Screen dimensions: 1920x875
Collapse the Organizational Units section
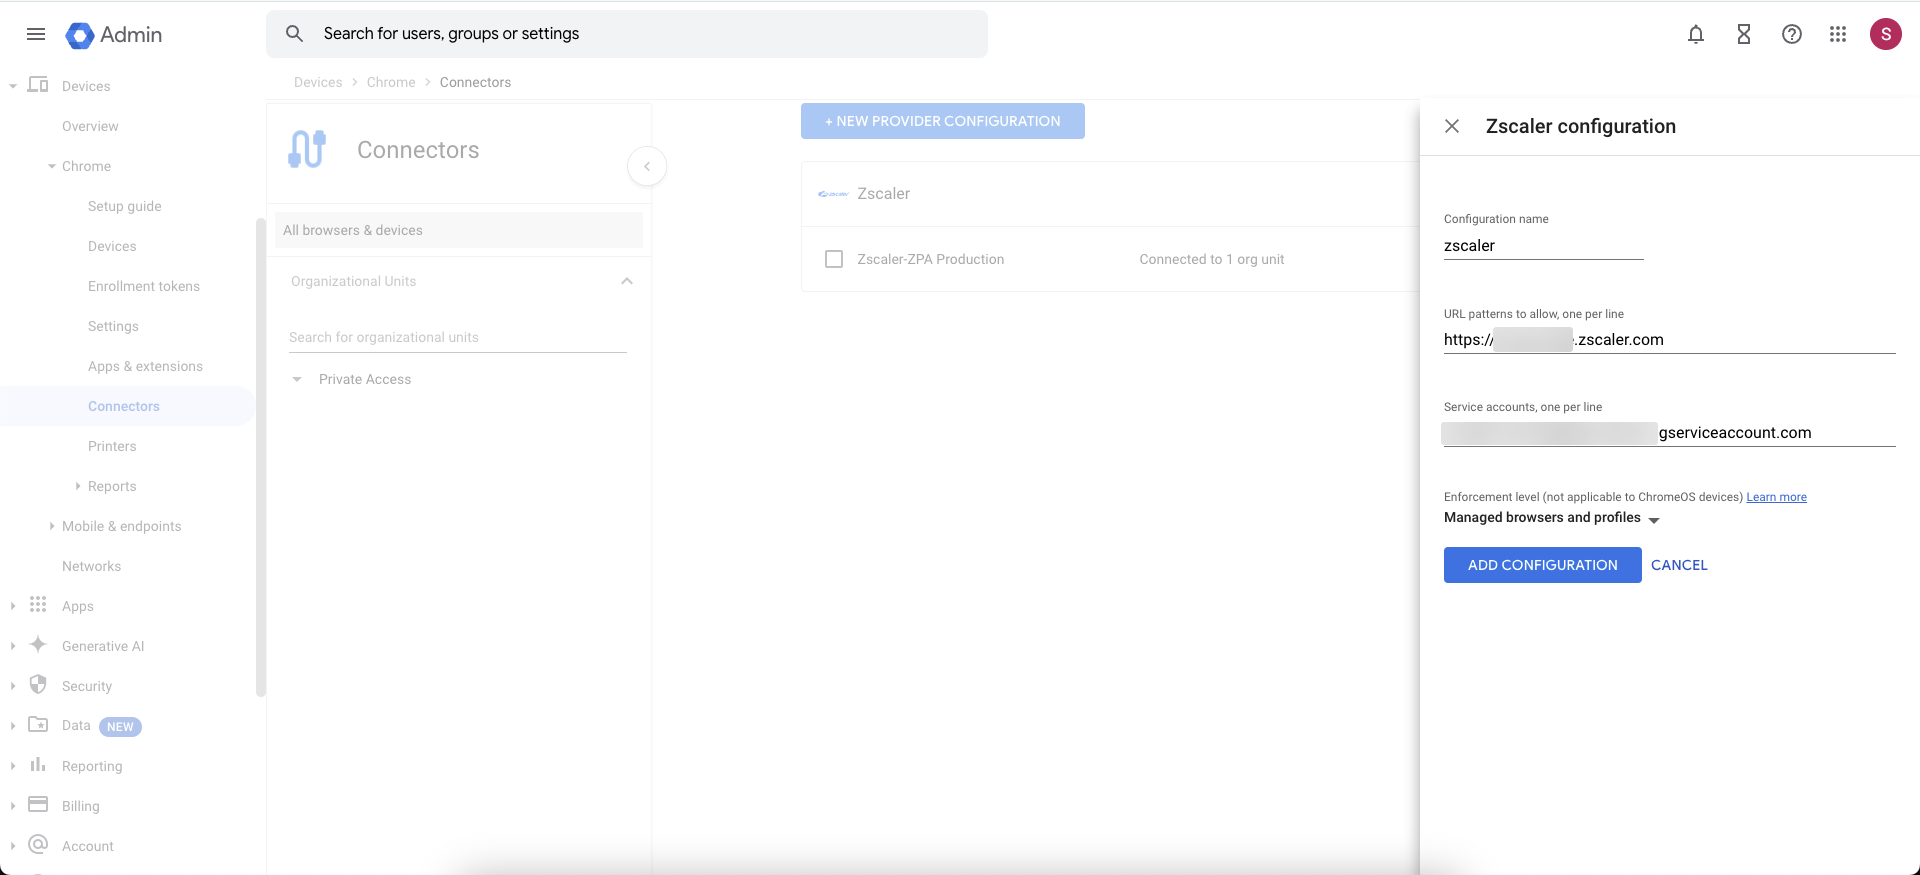(x=627, y=281)
